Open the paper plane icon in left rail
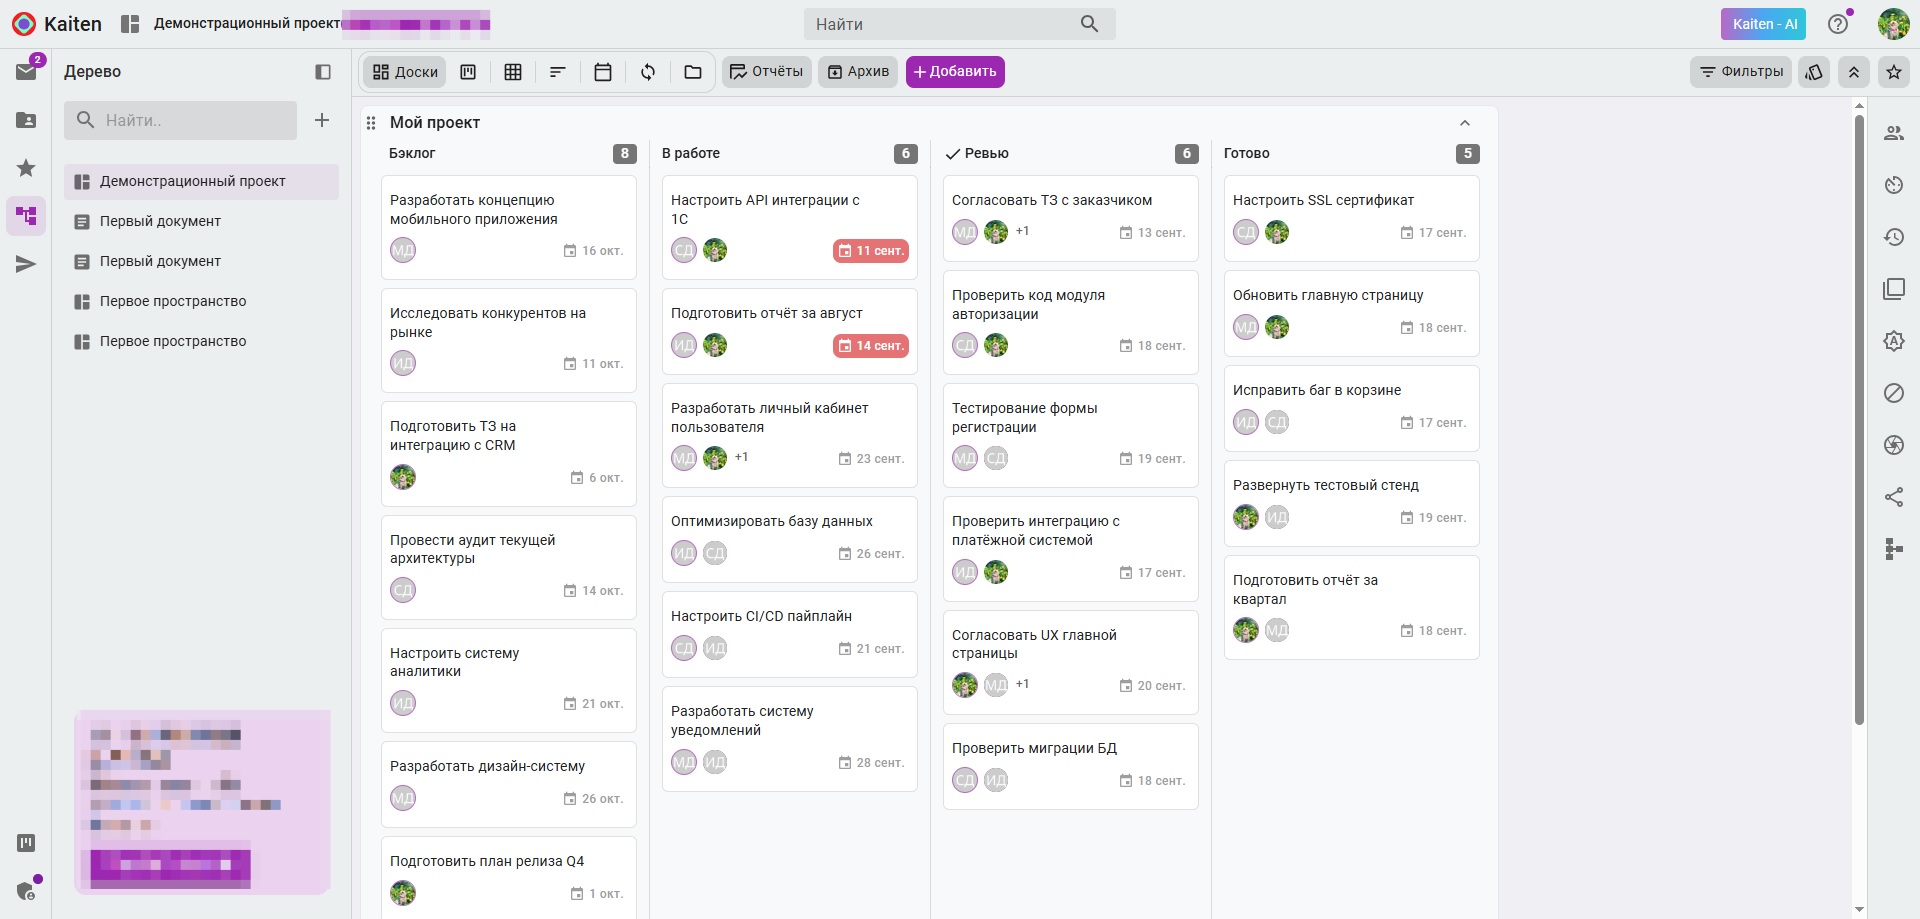The height and width of the screenshot is (919, 1920). coord(26,264)
